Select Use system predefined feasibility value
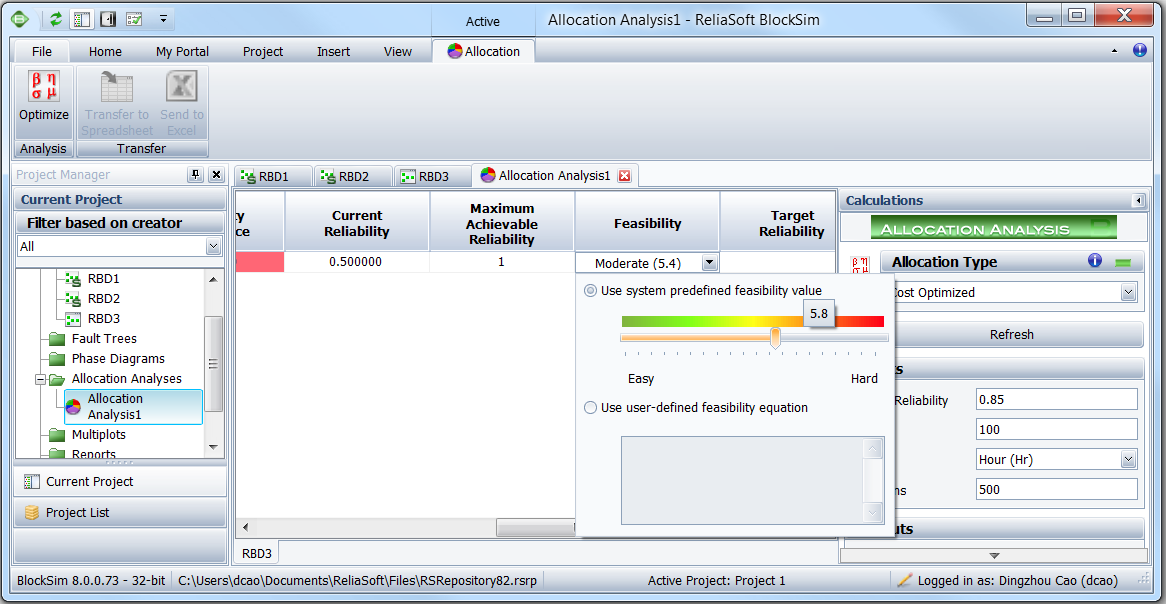This screenshot has height=604, width=1166. [591, 291]
